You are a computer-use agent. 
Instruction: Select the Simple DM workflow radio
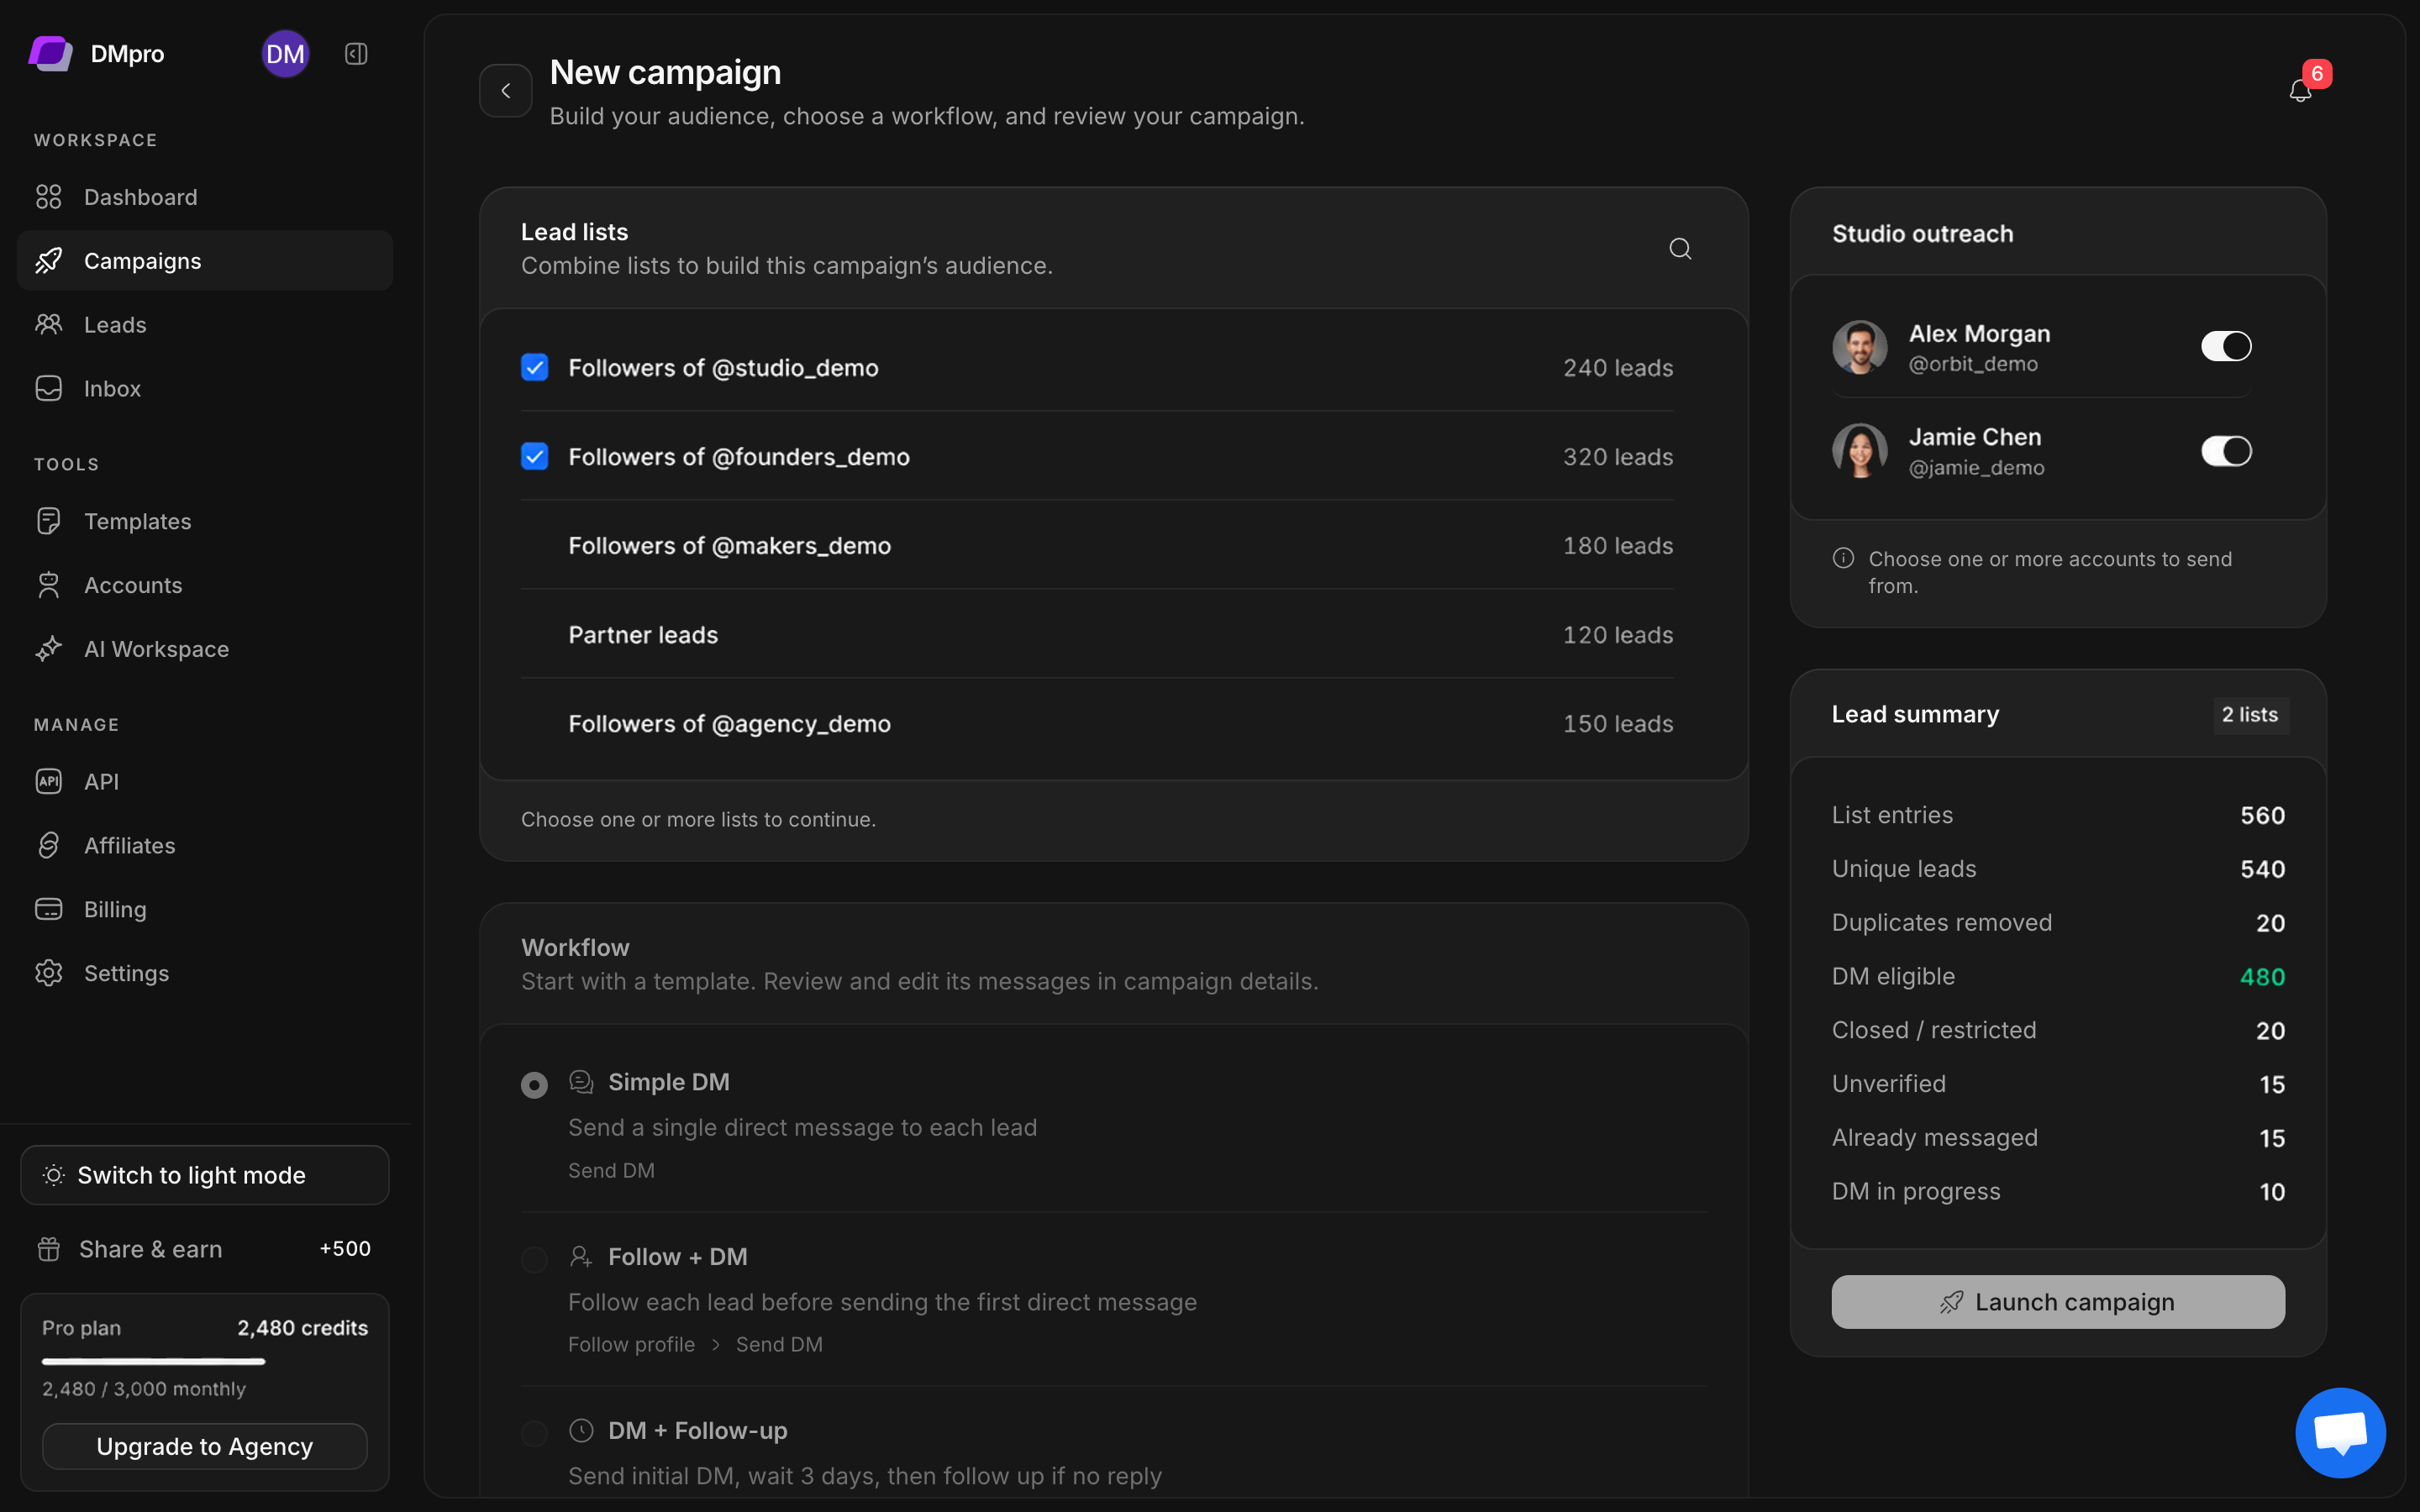(x=535, y=1085)
